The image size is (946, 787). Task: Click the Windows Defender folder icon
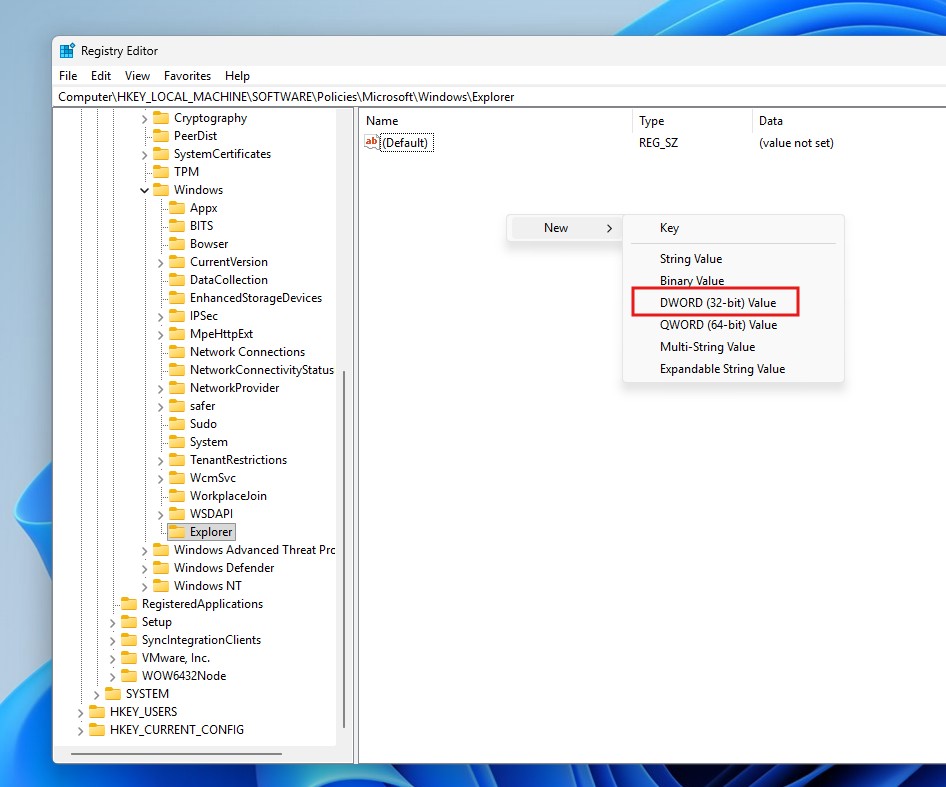pos(161,567)
